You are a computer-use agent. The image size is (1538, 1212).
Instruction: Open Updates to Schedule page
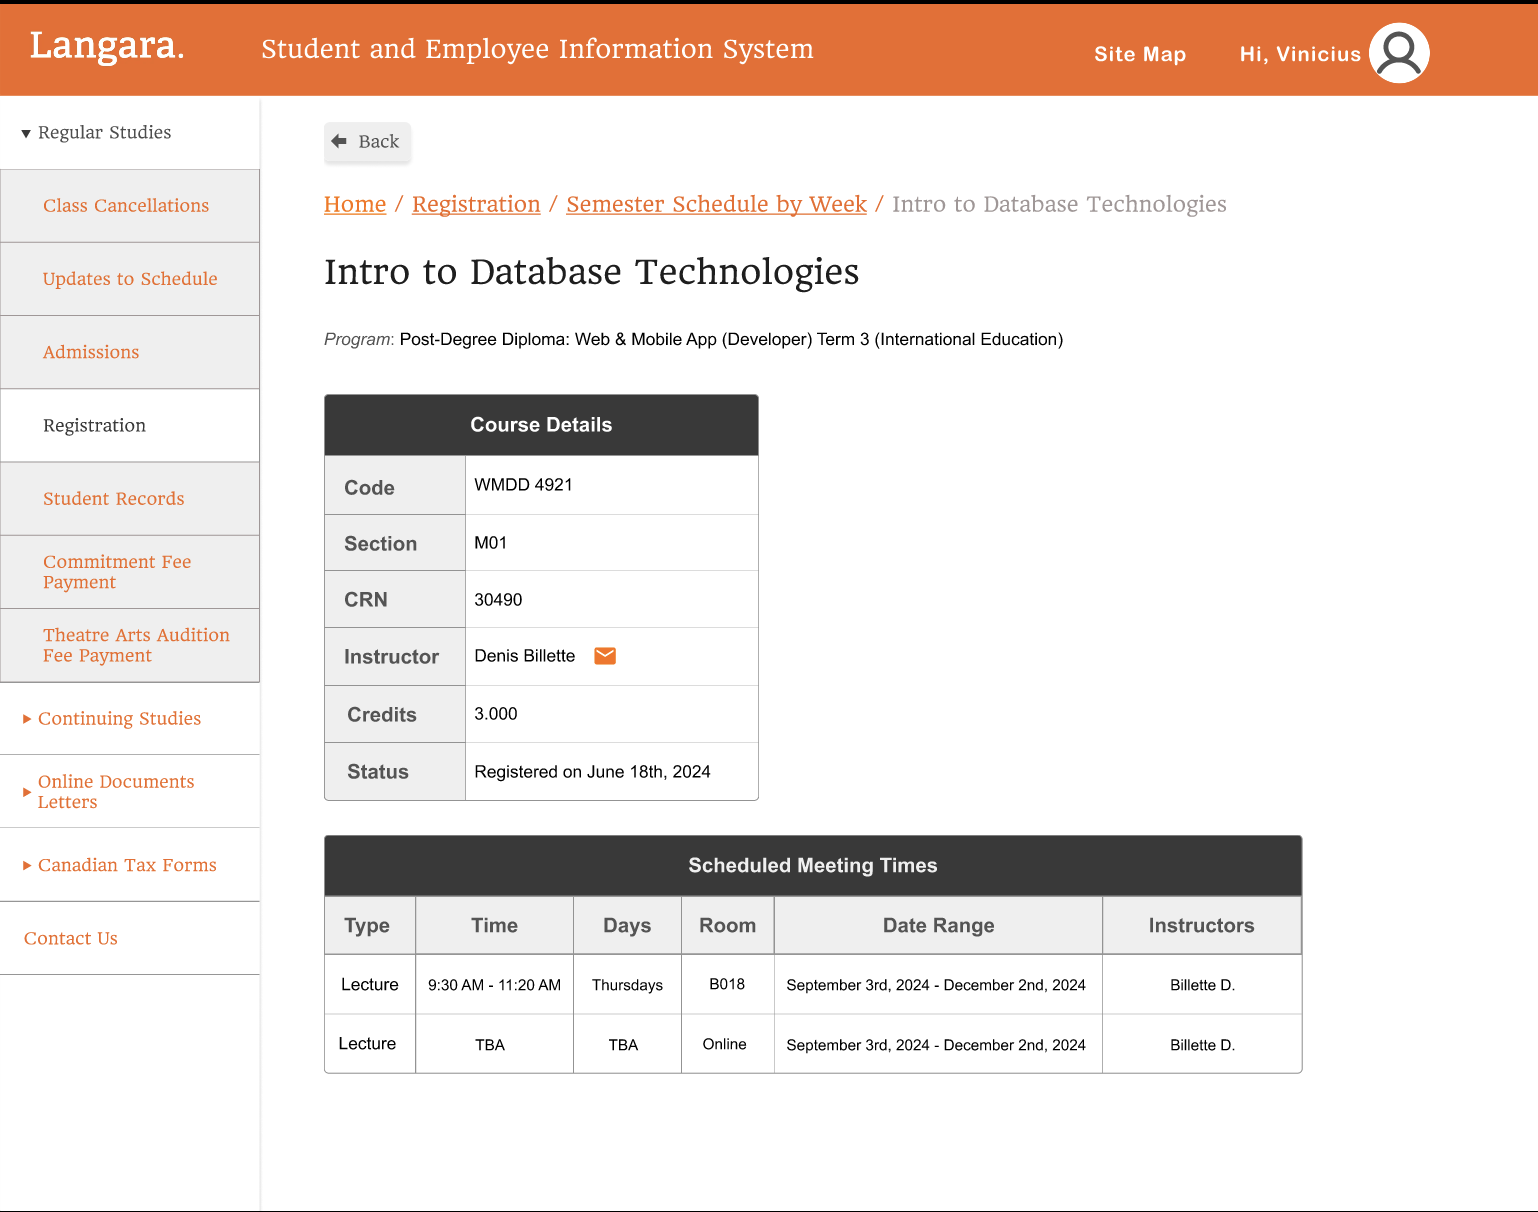pos(130,279)
